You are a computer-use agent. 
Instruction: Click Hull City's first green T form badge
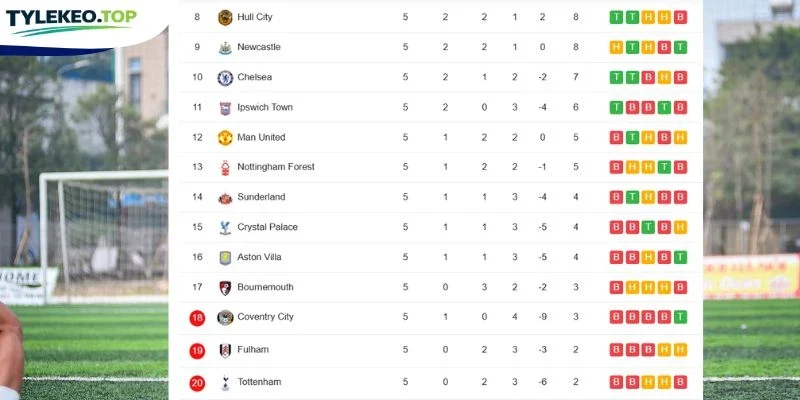[x=616, y=17]
